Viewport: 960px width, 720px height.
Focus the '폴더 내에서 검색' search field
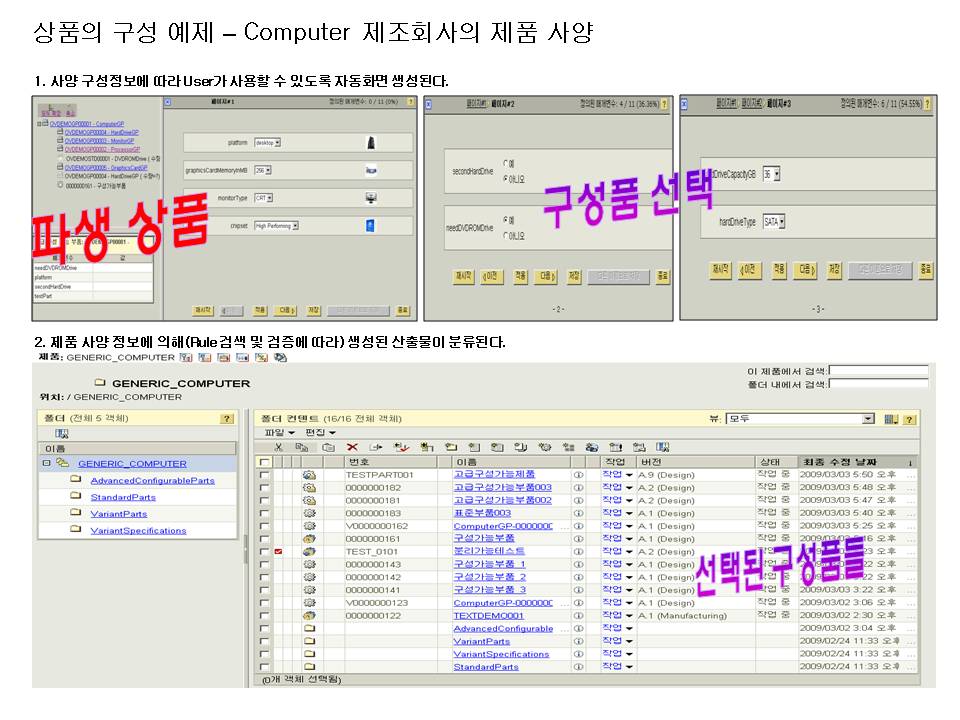click(879, 383)
